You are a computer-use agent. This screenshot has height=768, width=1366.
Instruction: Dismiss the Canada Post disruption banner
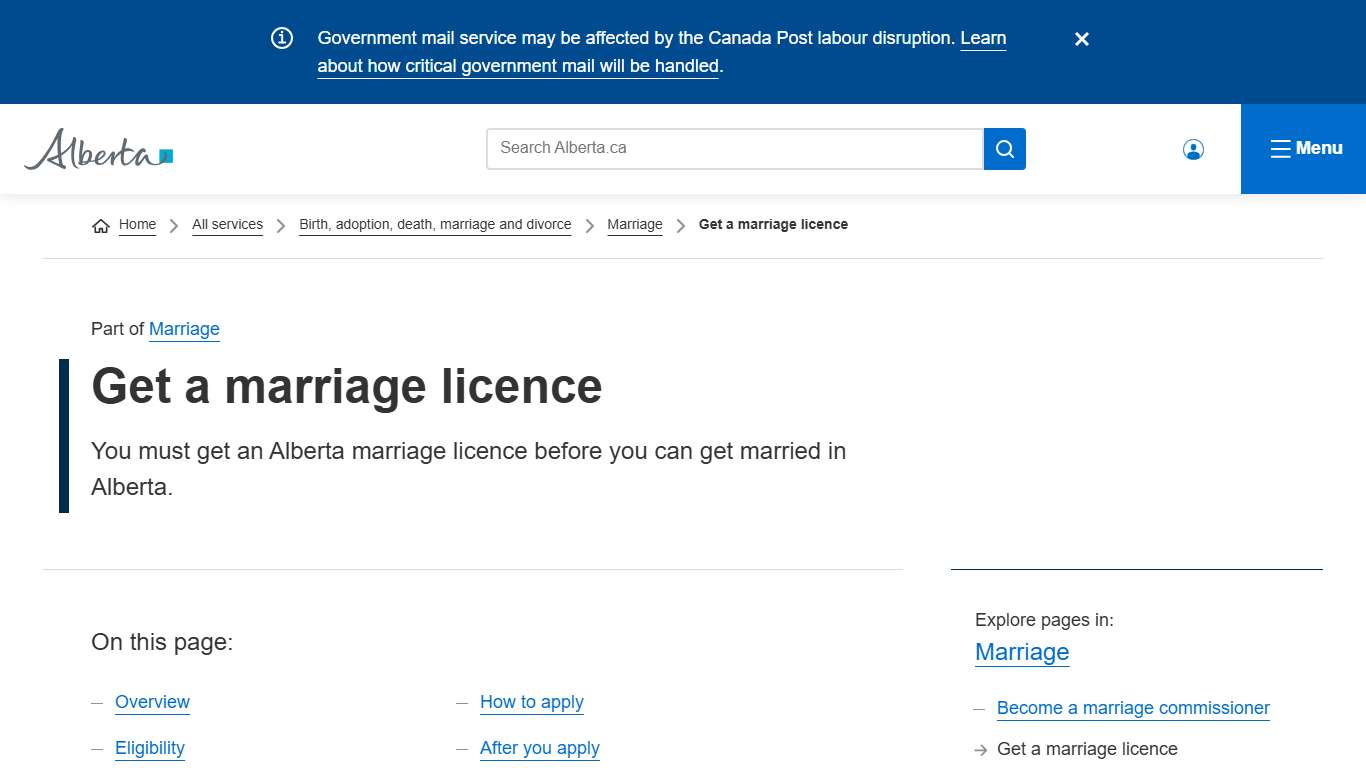[x=1081, y=39]
